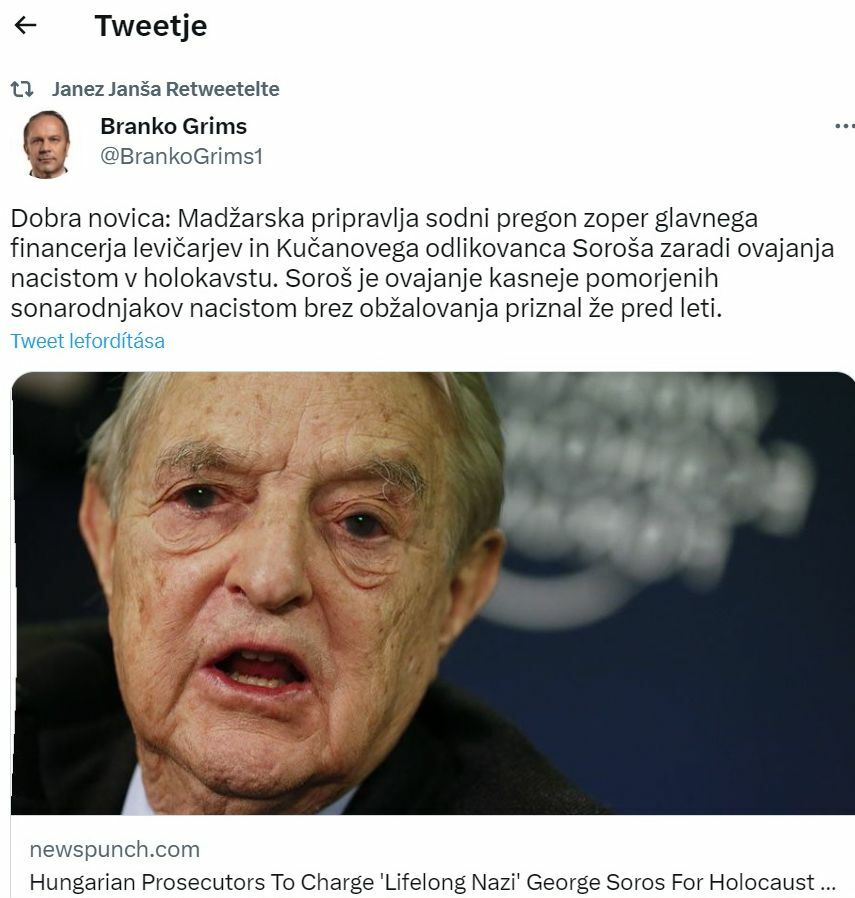
Task: Open Branko Grims profile avatar
Action: pos(46,144)
